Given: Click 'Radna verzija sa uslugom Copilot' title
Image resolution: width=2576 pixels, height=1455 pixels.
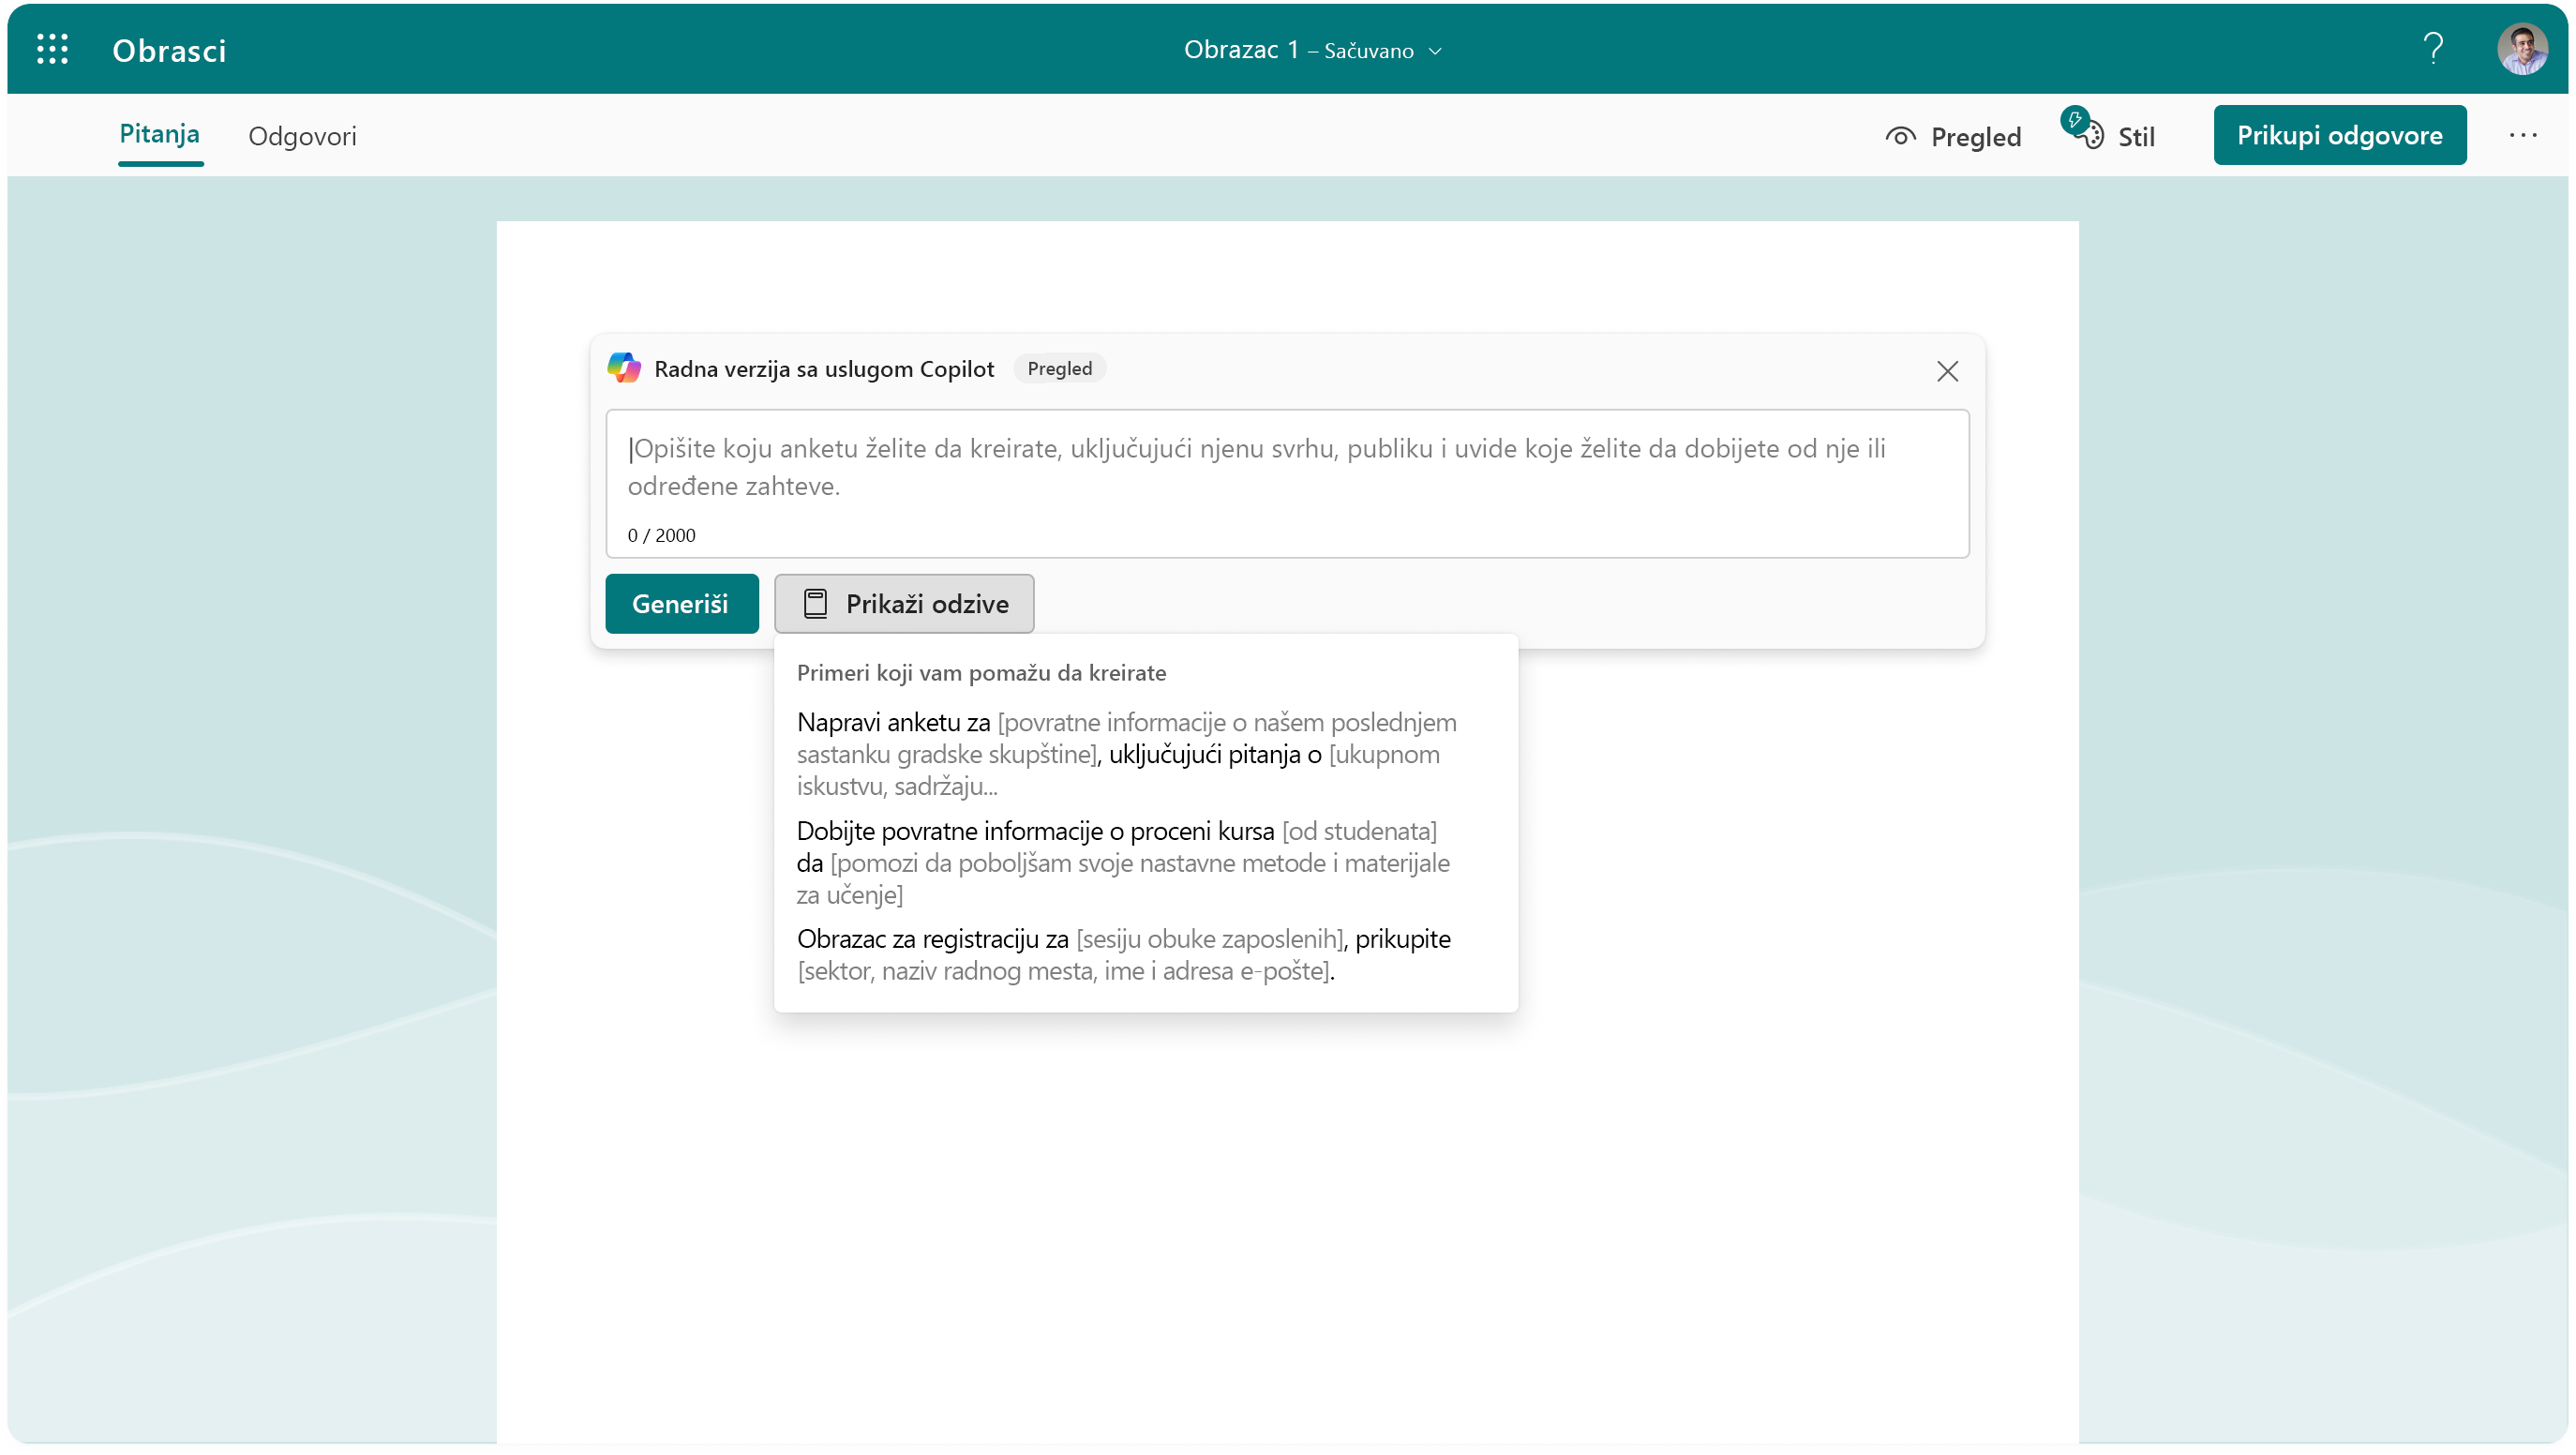Looking at the screenshot, I should 824,369.
